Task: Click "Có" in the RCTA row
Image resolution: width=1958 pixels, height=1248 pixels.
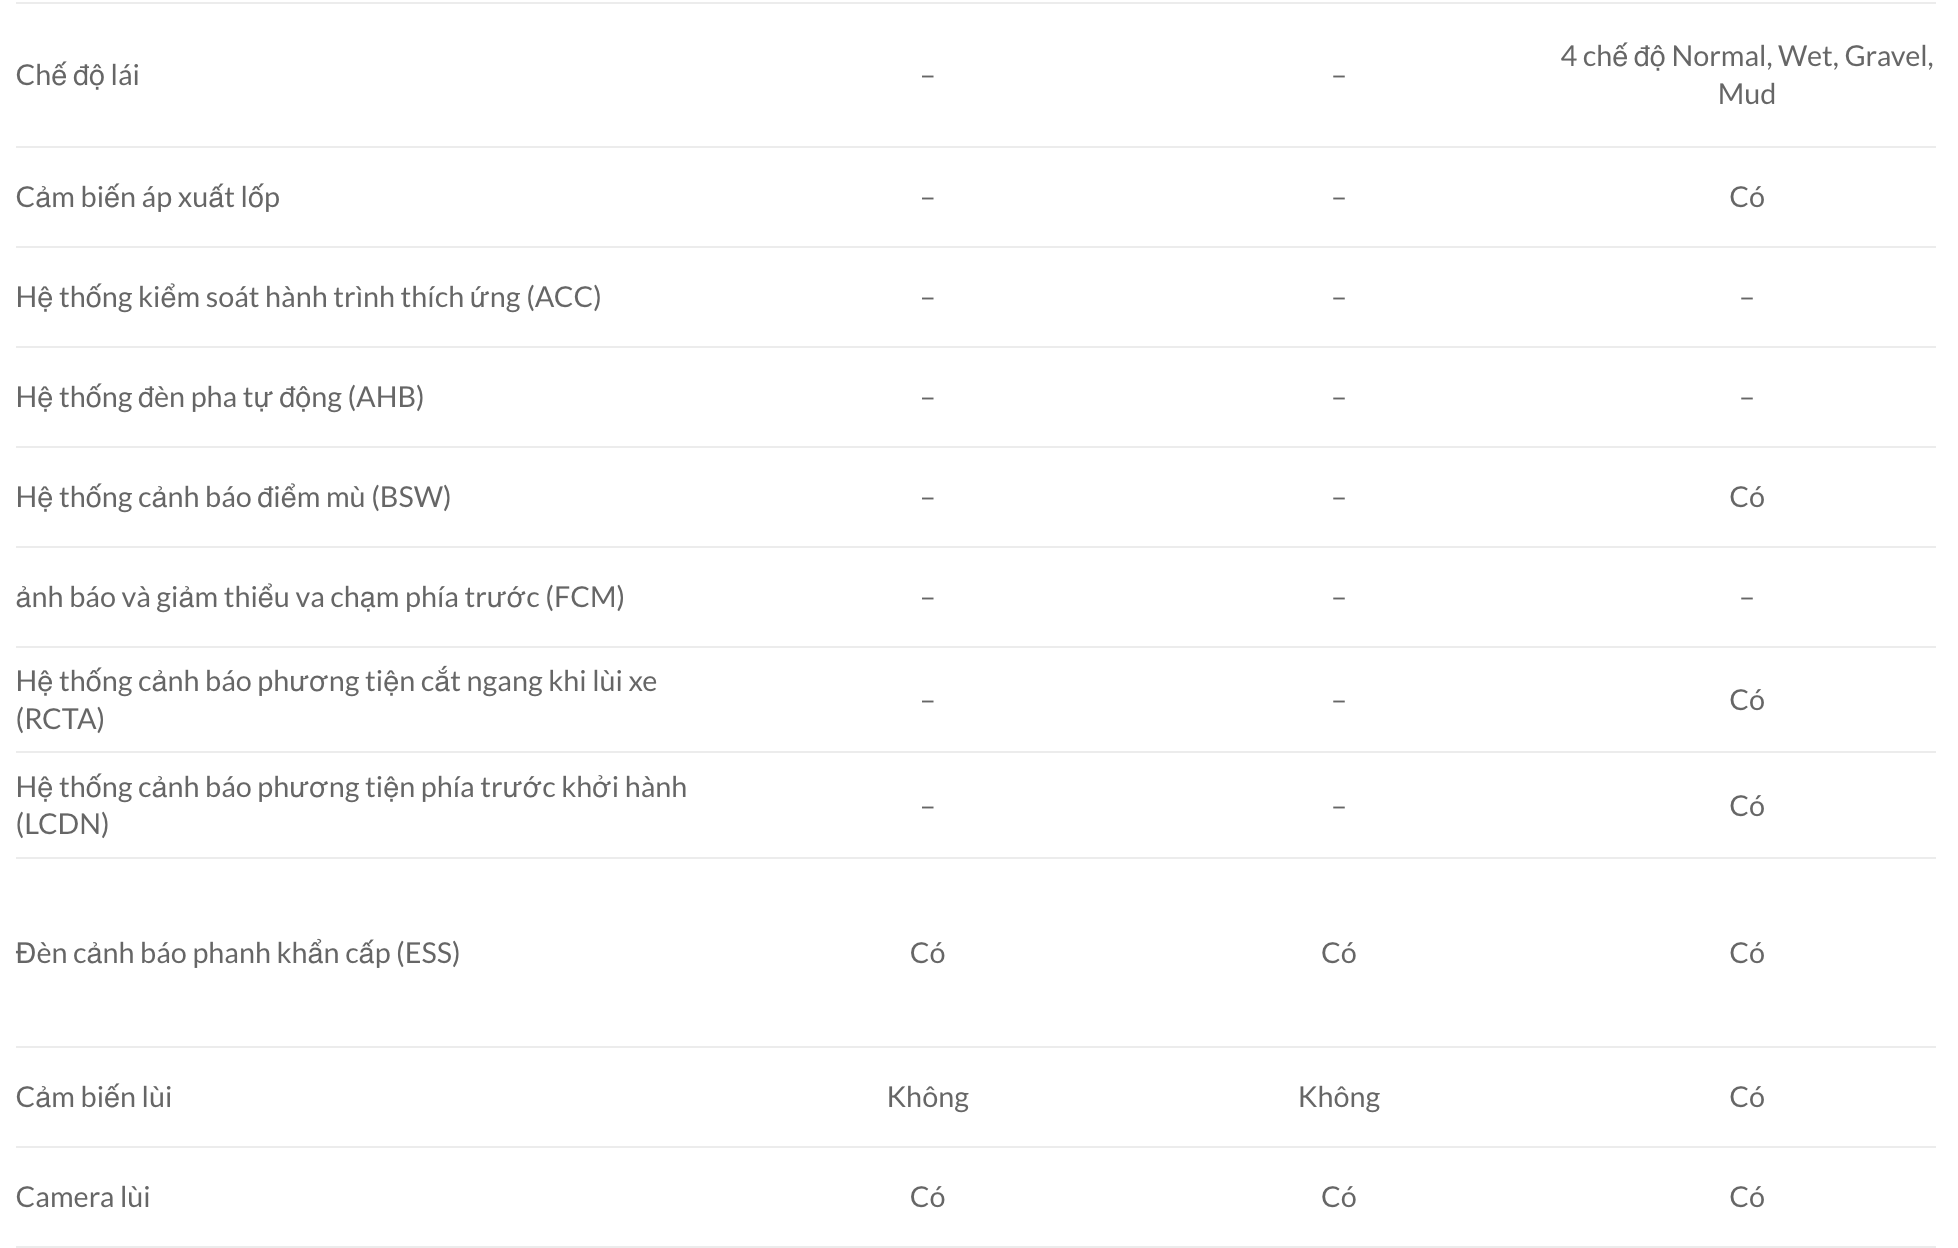Action: click(x=1746, y=700)
